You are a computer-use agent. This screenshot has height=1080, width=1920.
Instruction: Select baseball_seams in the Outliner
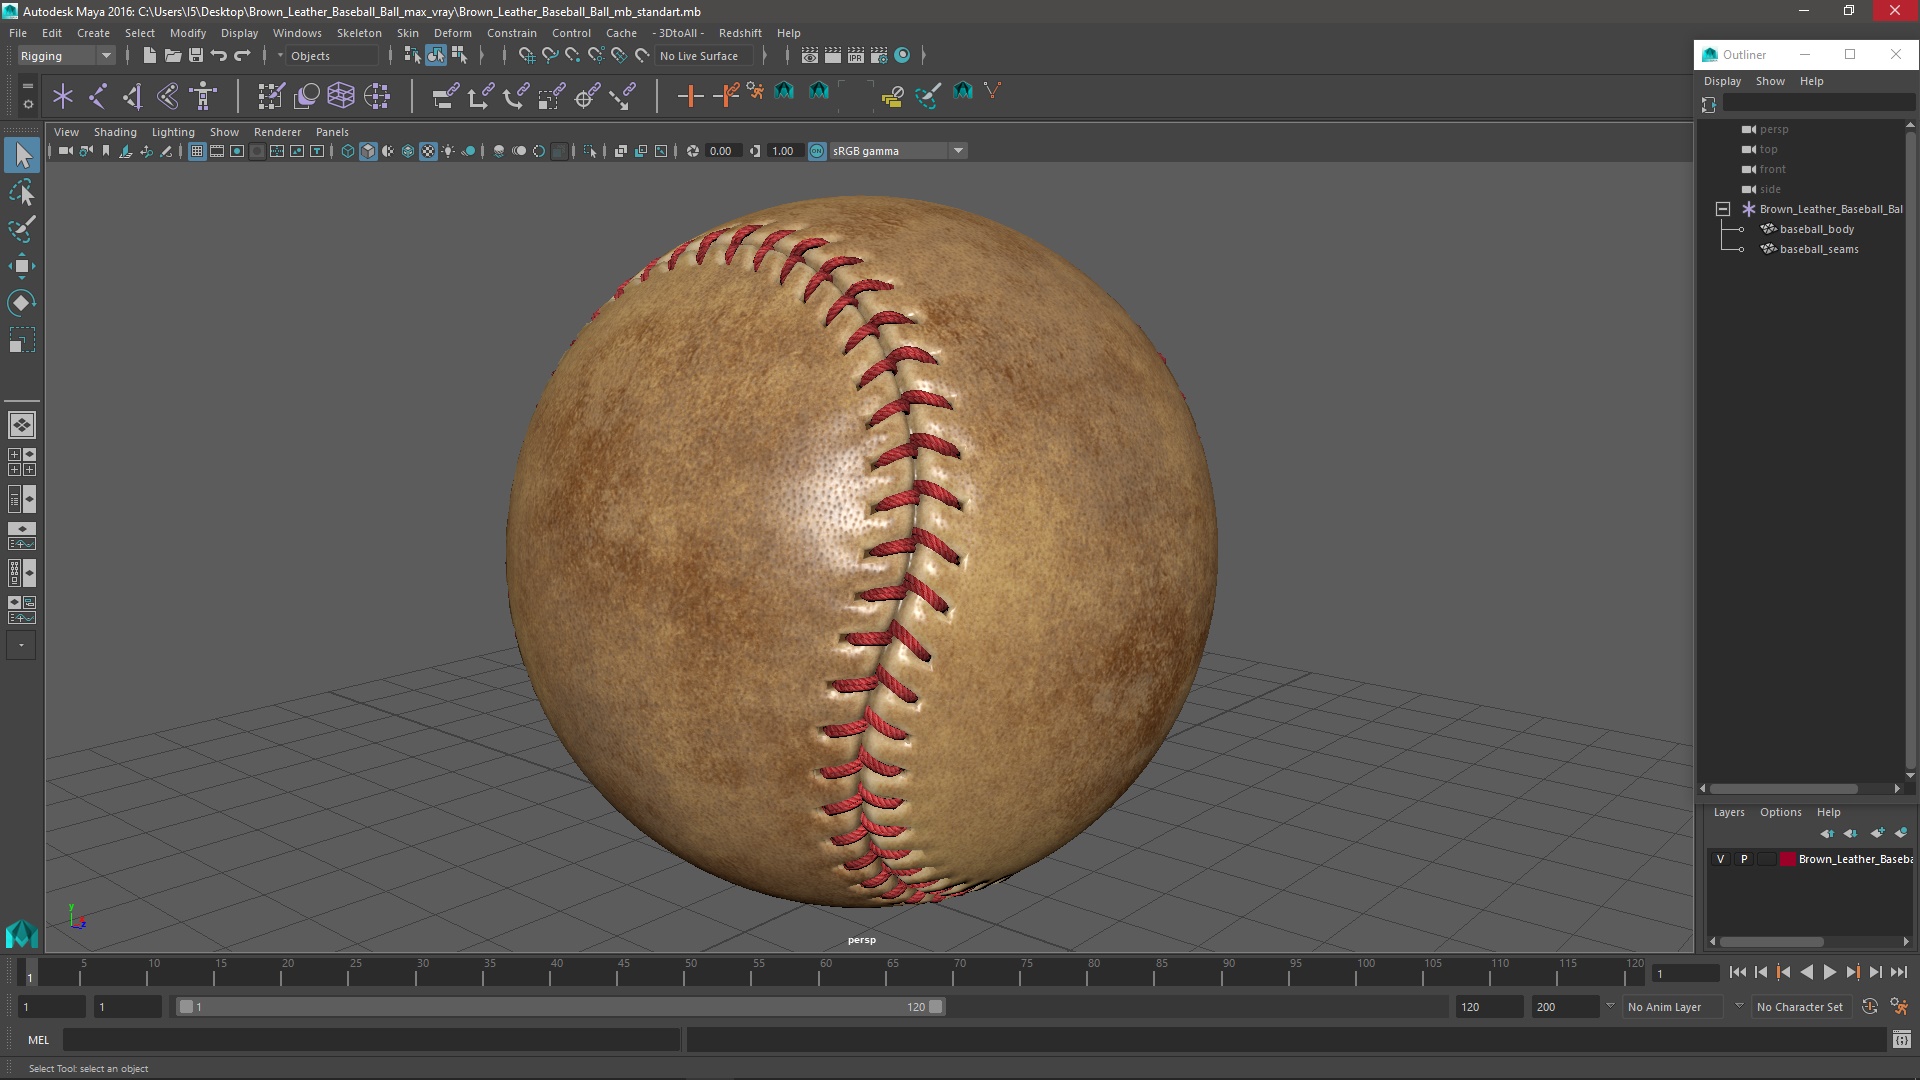click(1818, 249)
